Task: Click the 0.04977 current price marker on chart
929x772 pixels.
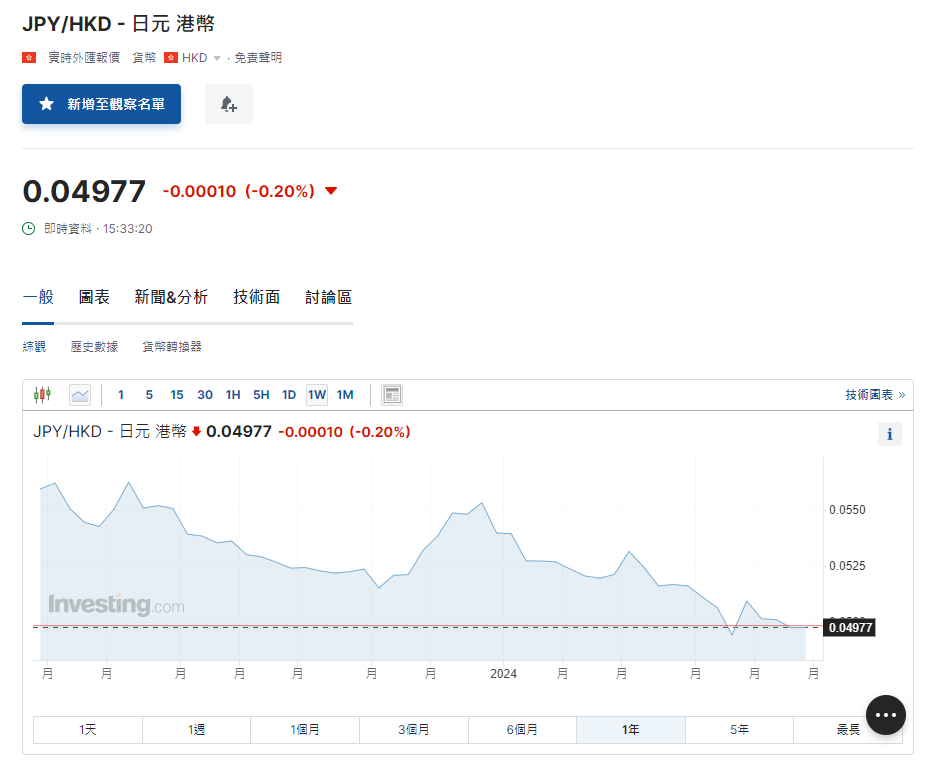Action: click(x=849, y=628)
